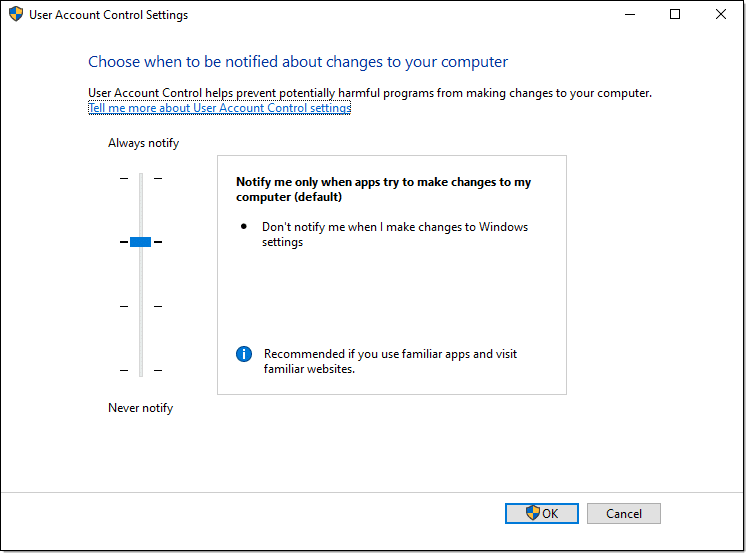Click Cancel to discard changes

click(x=623, y=513)
